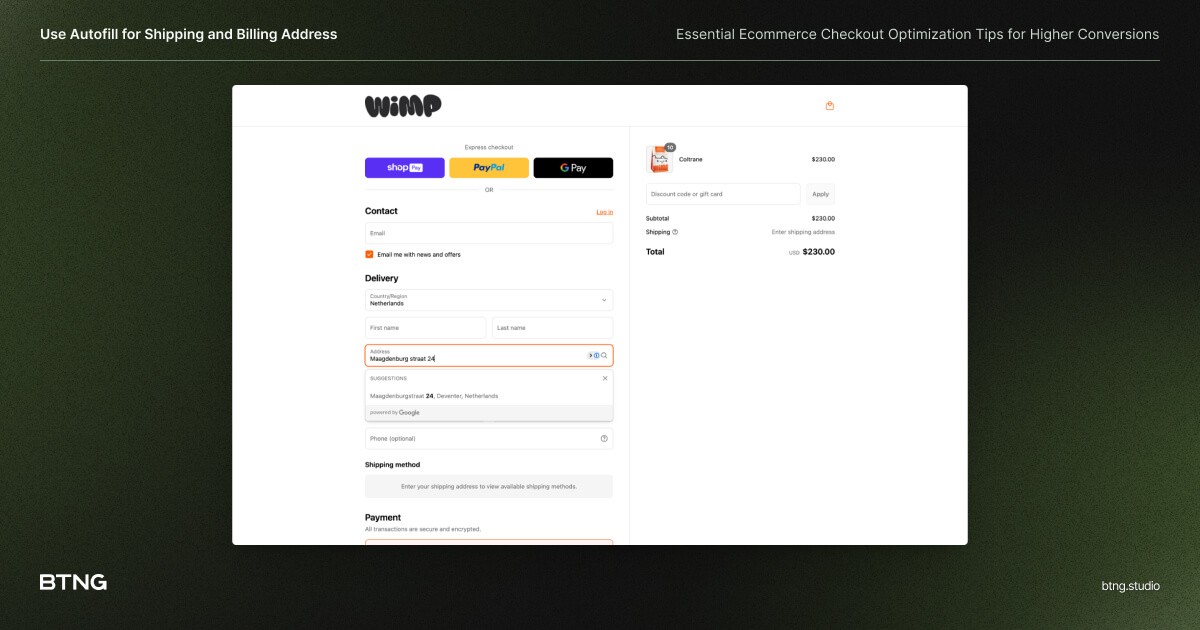Click the Payment section heading

(383, 517)
